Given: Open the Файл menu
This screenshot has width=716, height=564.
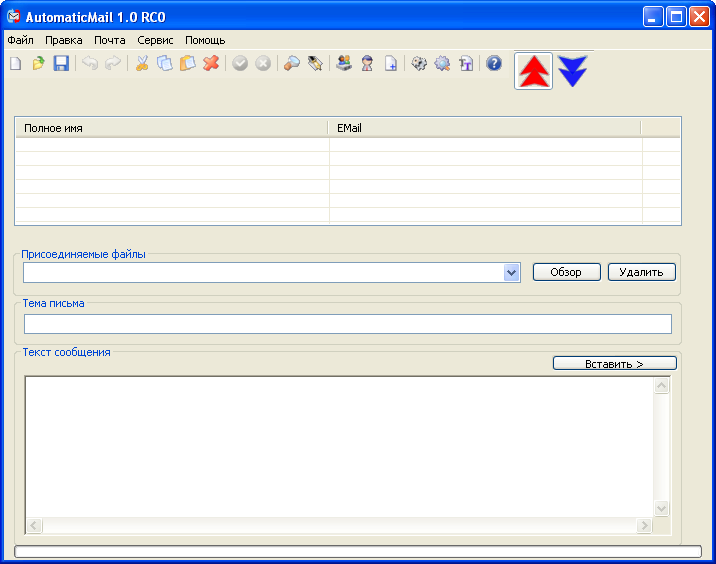Looking at the screenshot, I should pos(20,40).
